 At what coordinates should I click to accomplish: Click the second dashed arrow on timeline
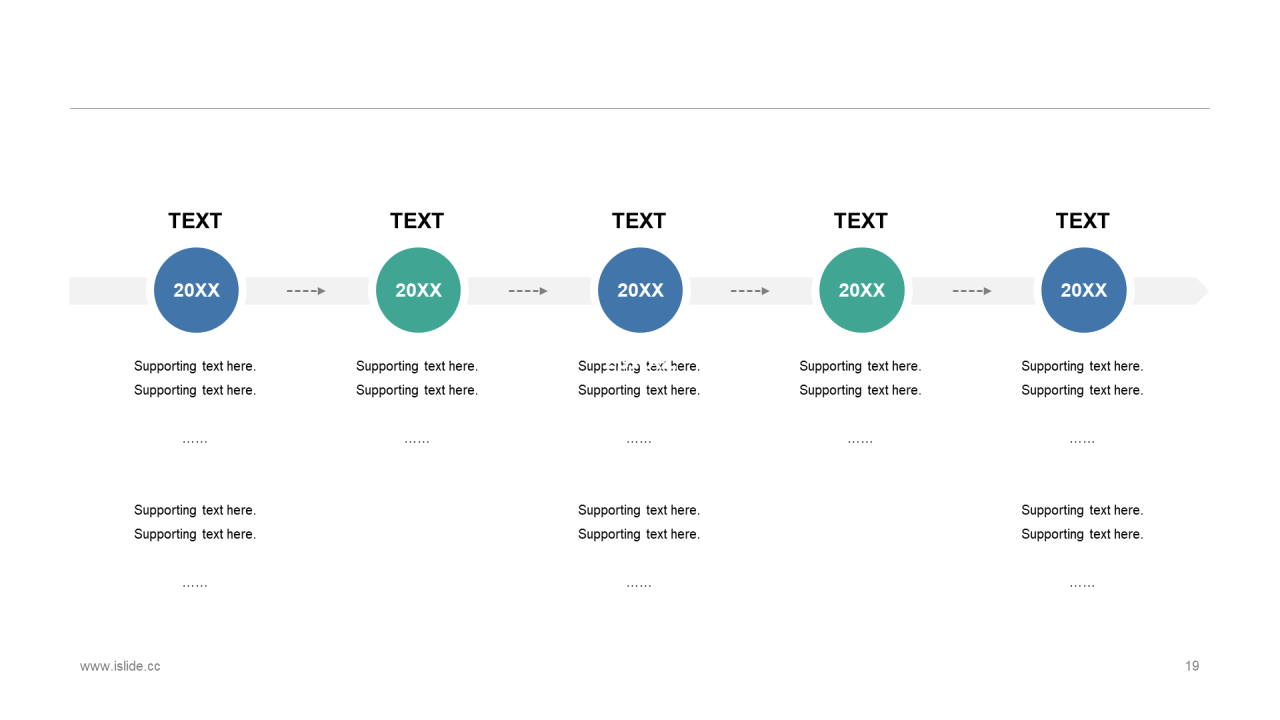[528, 291]
